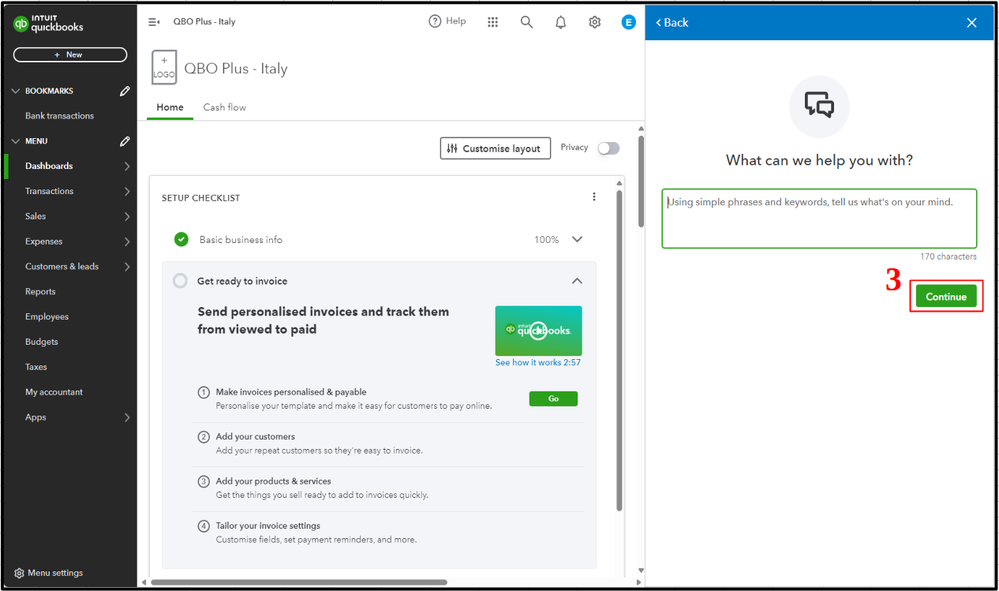Expand Basic business info chevron
This screenshot has width=999, height=591.
[x=577, y=240]
